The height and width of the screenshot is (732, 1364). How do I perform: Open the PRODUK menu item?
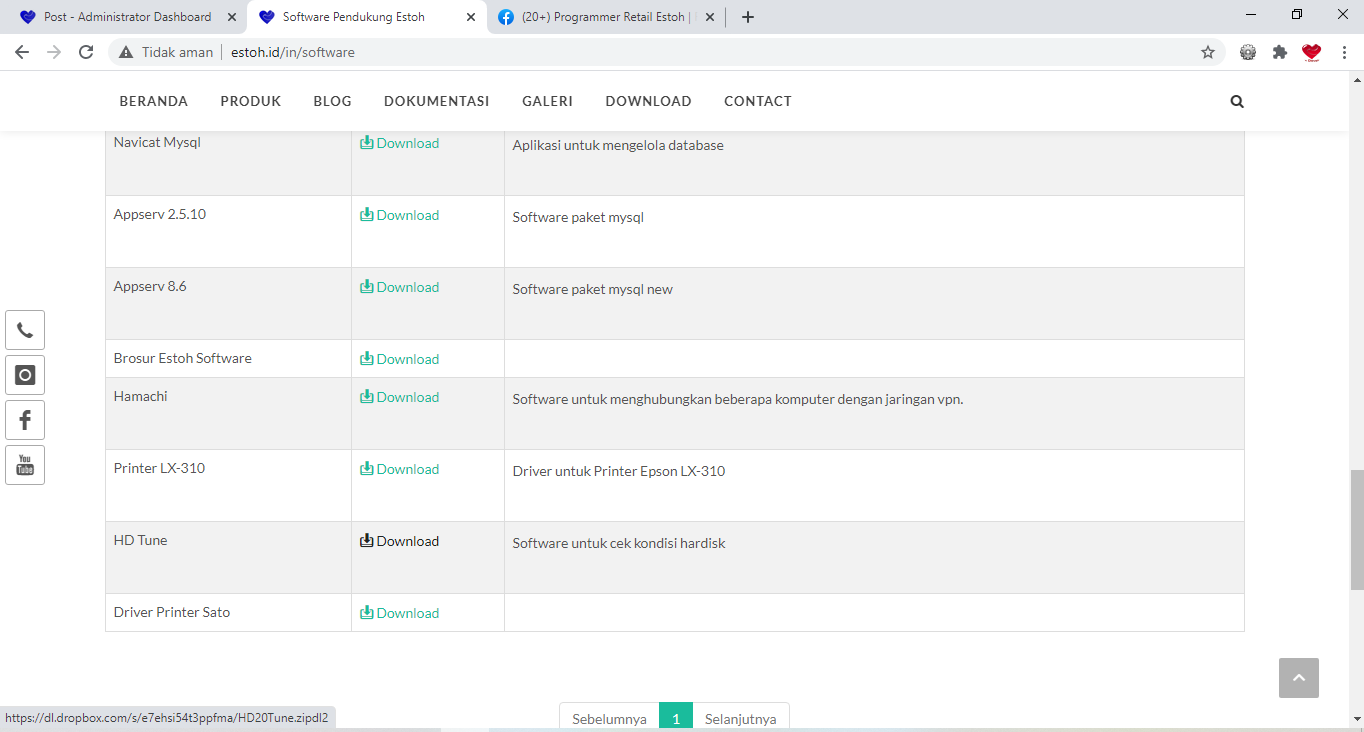click(251, 101)
